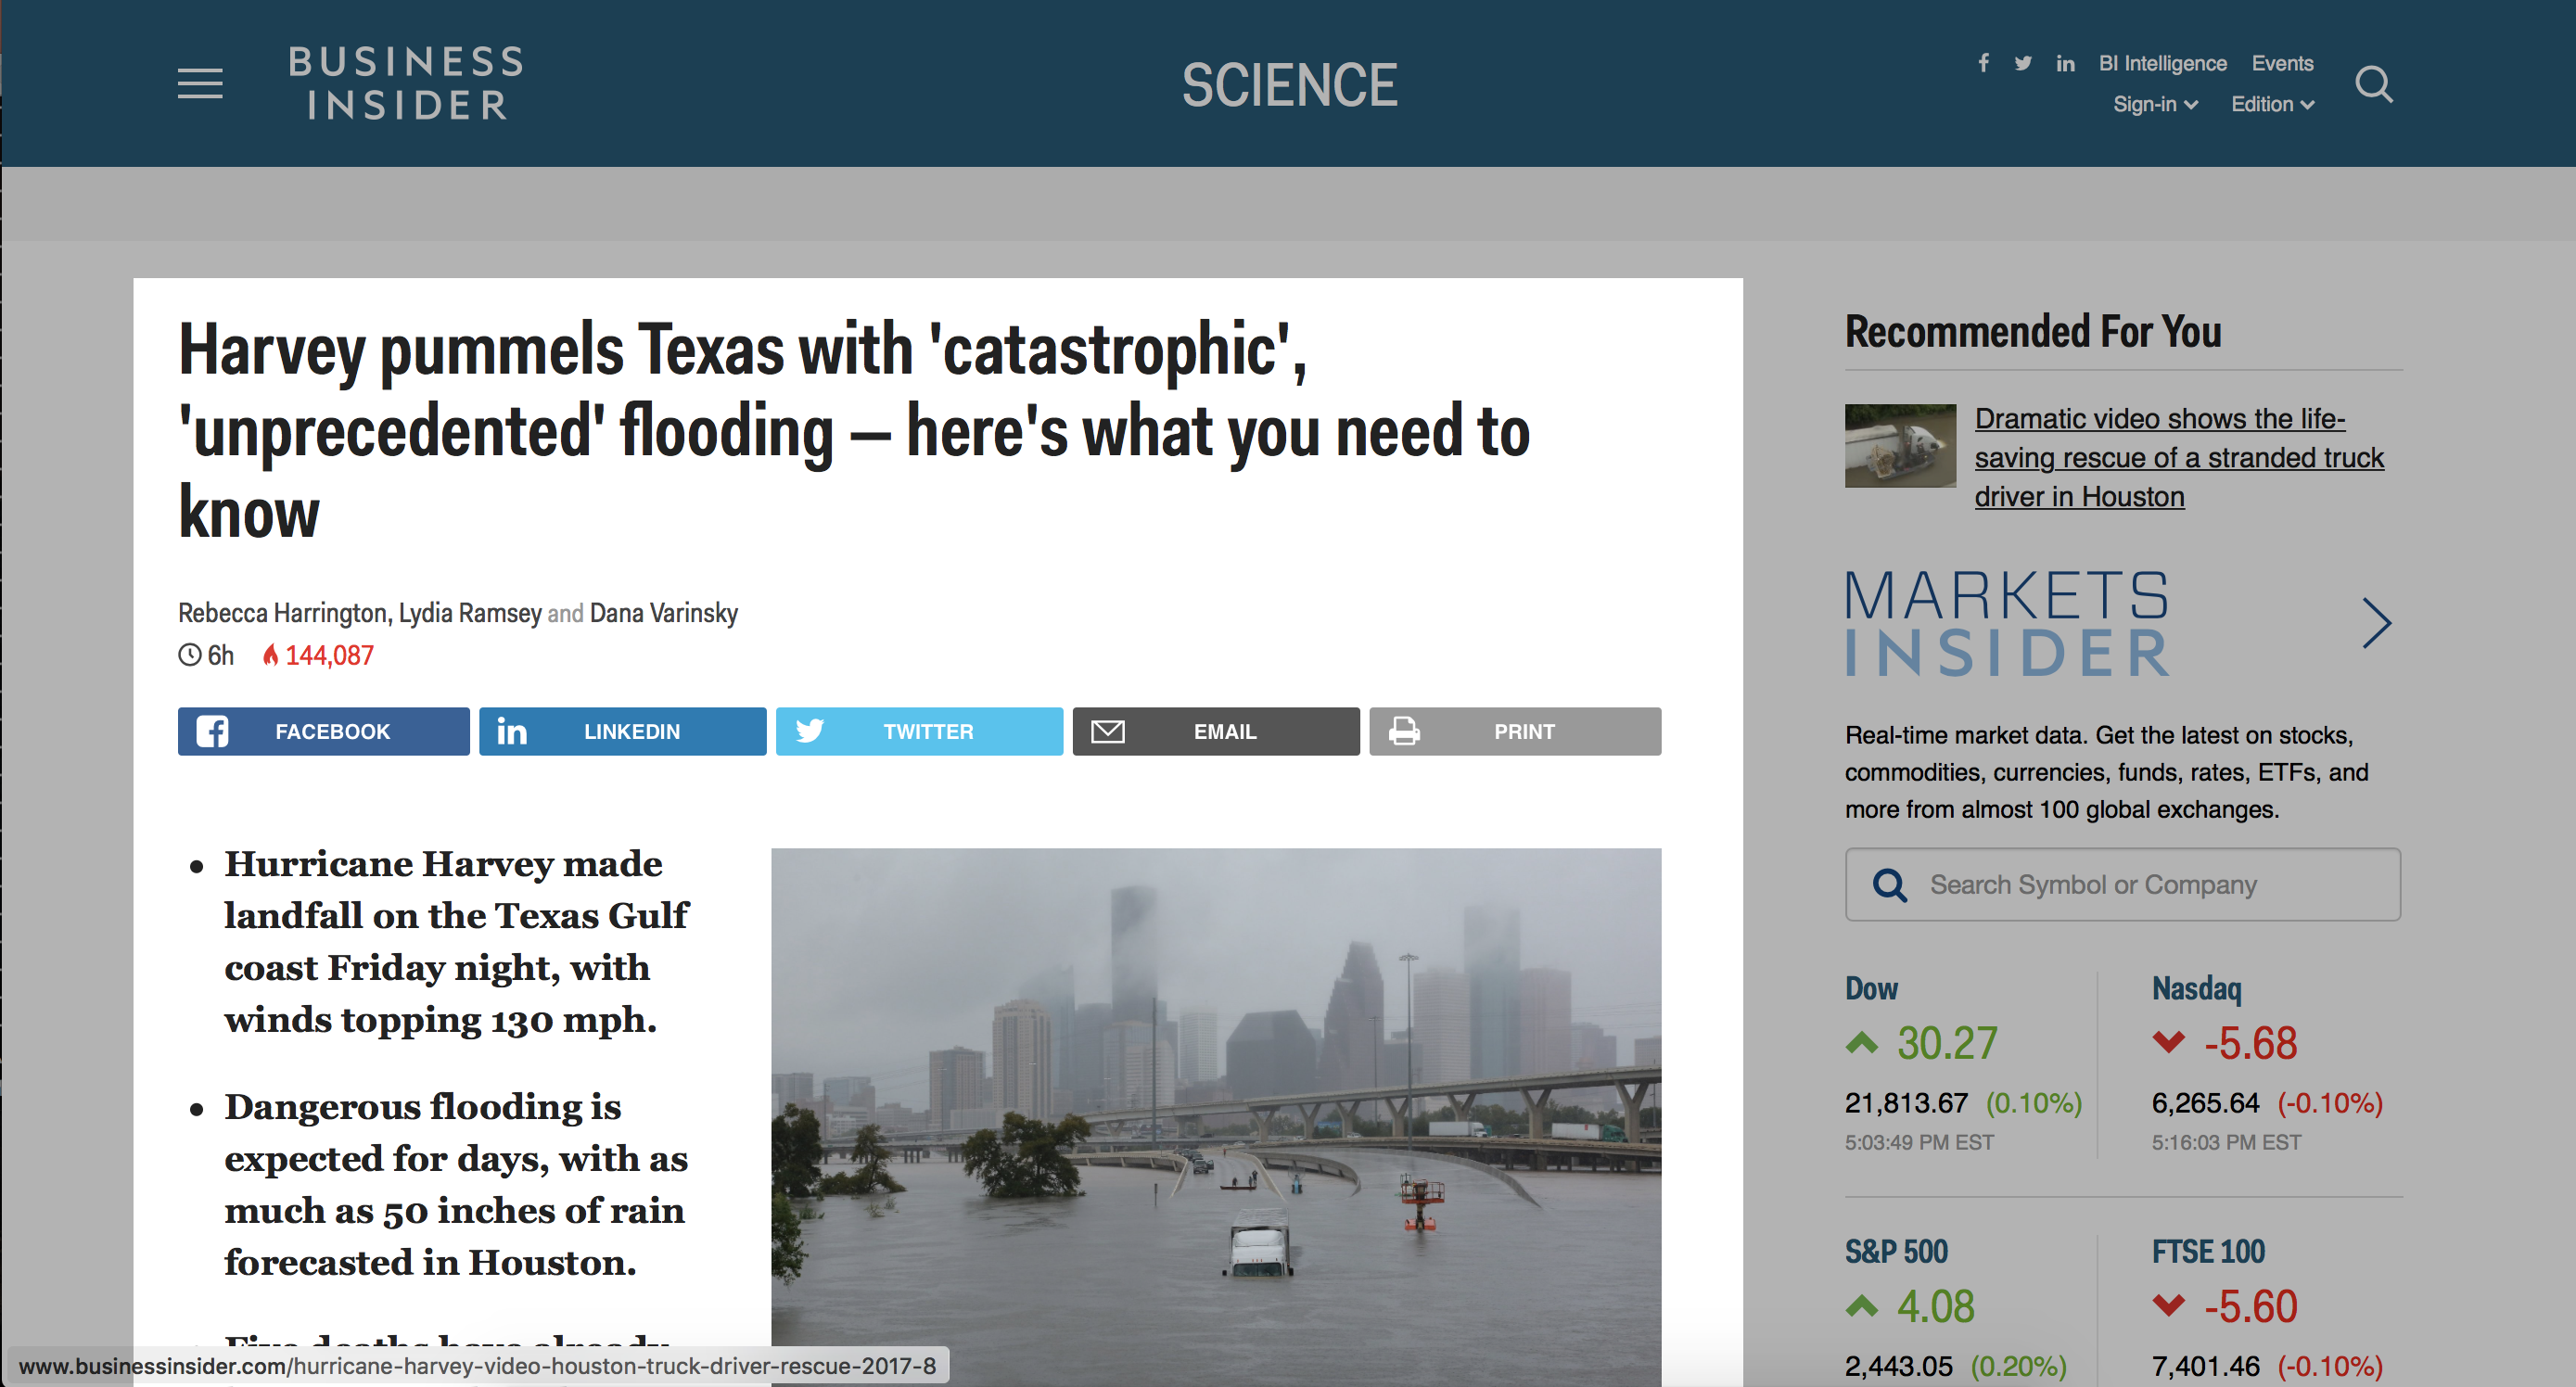Click the FTSE 100 change value -5.60

pyautogui.click(x=2250, y=1306)
